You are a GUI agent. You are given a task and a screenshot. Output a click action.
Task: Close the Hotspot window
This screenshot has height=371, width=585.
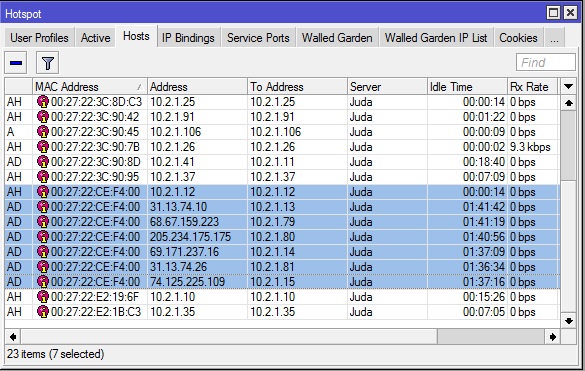point(570,13)
